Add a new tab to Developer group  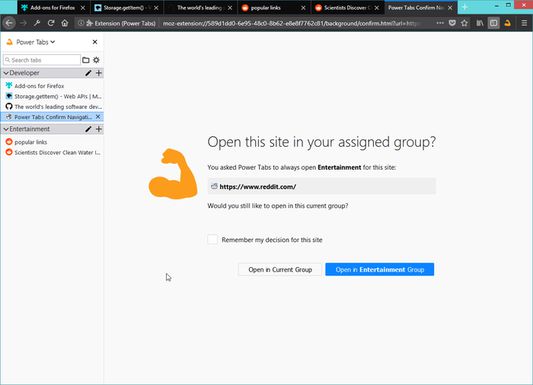(x=99, y=73)
